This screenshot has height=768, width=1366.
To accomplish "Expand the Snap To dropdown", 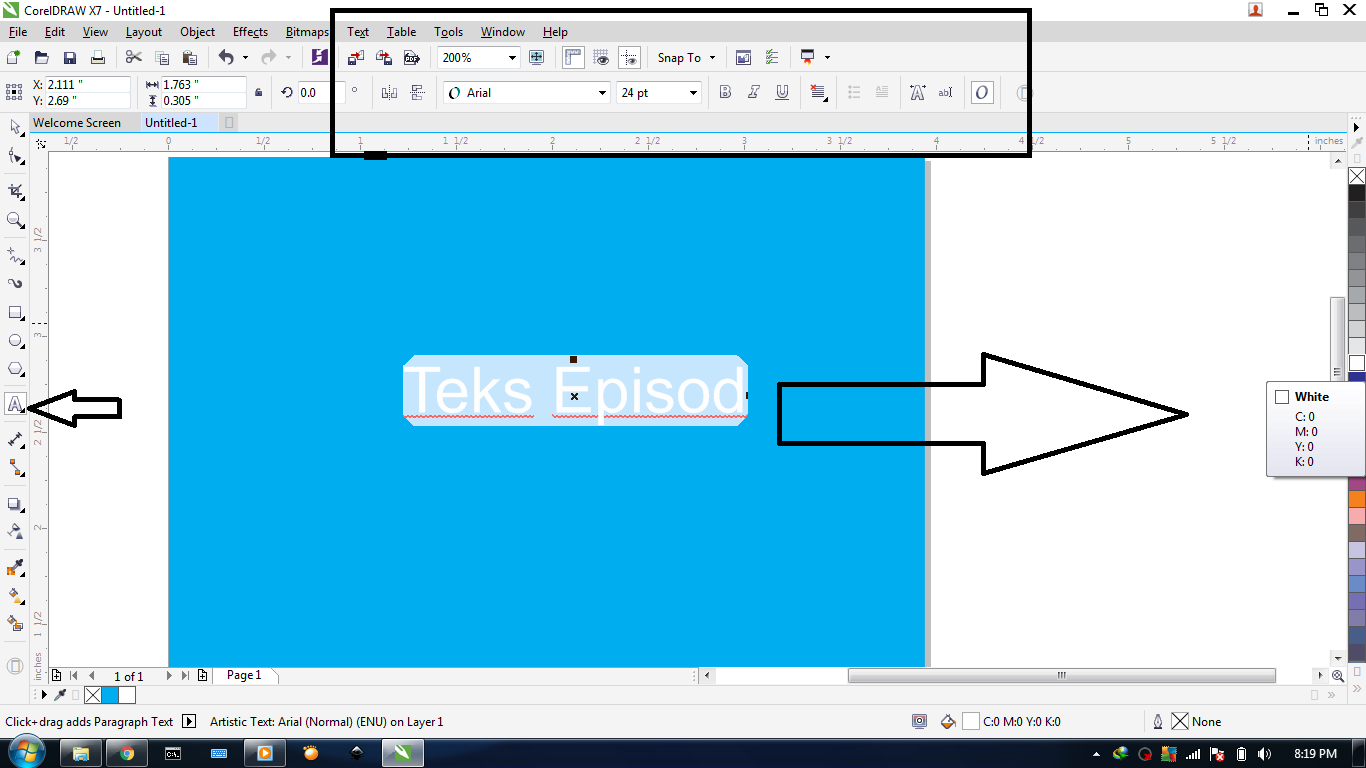I will pos(712,58).
